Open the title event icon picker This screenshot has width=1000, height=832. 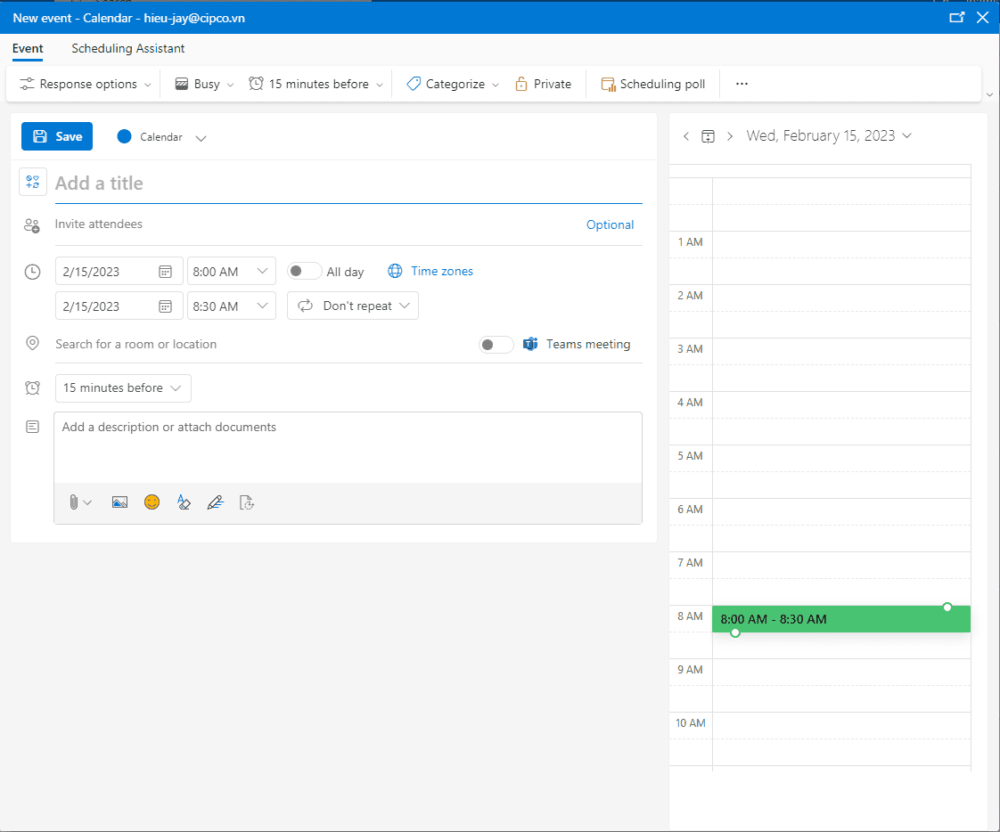tap(33, 182)
